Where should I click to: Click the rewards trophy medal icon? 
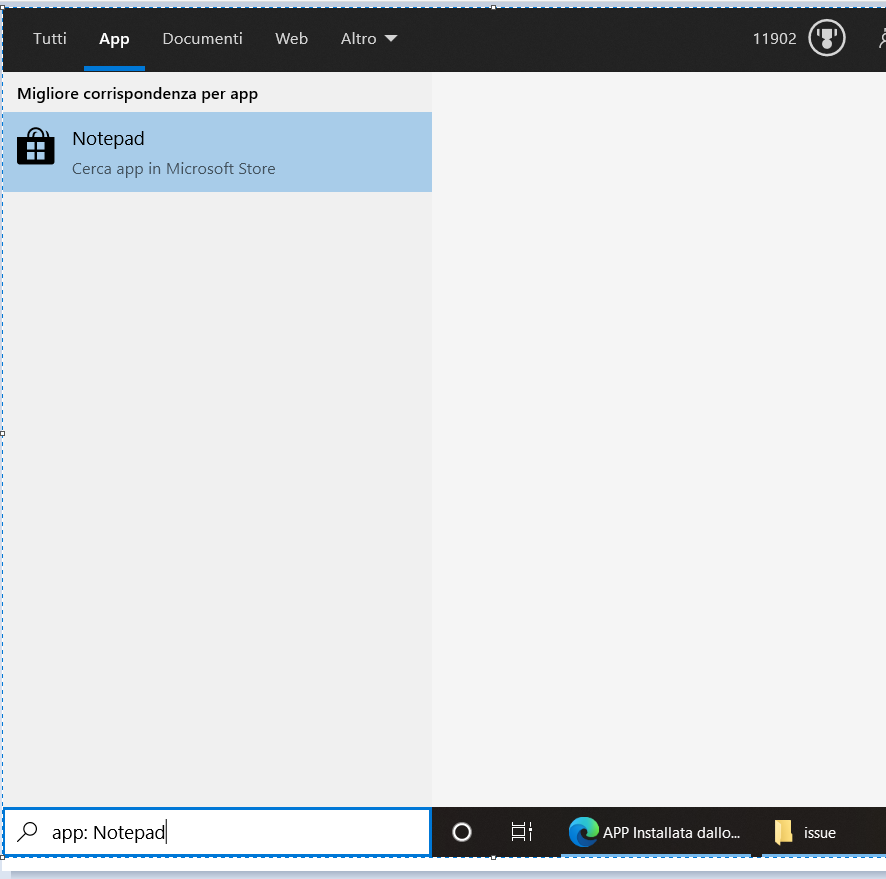827,38
